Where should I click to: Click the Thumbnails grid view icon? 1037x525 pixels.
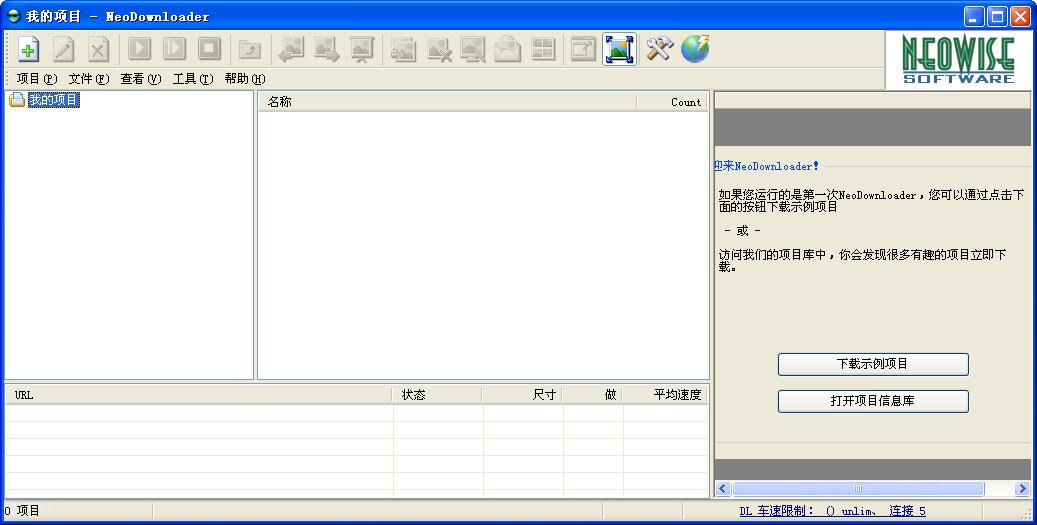(x=543, y=49)
